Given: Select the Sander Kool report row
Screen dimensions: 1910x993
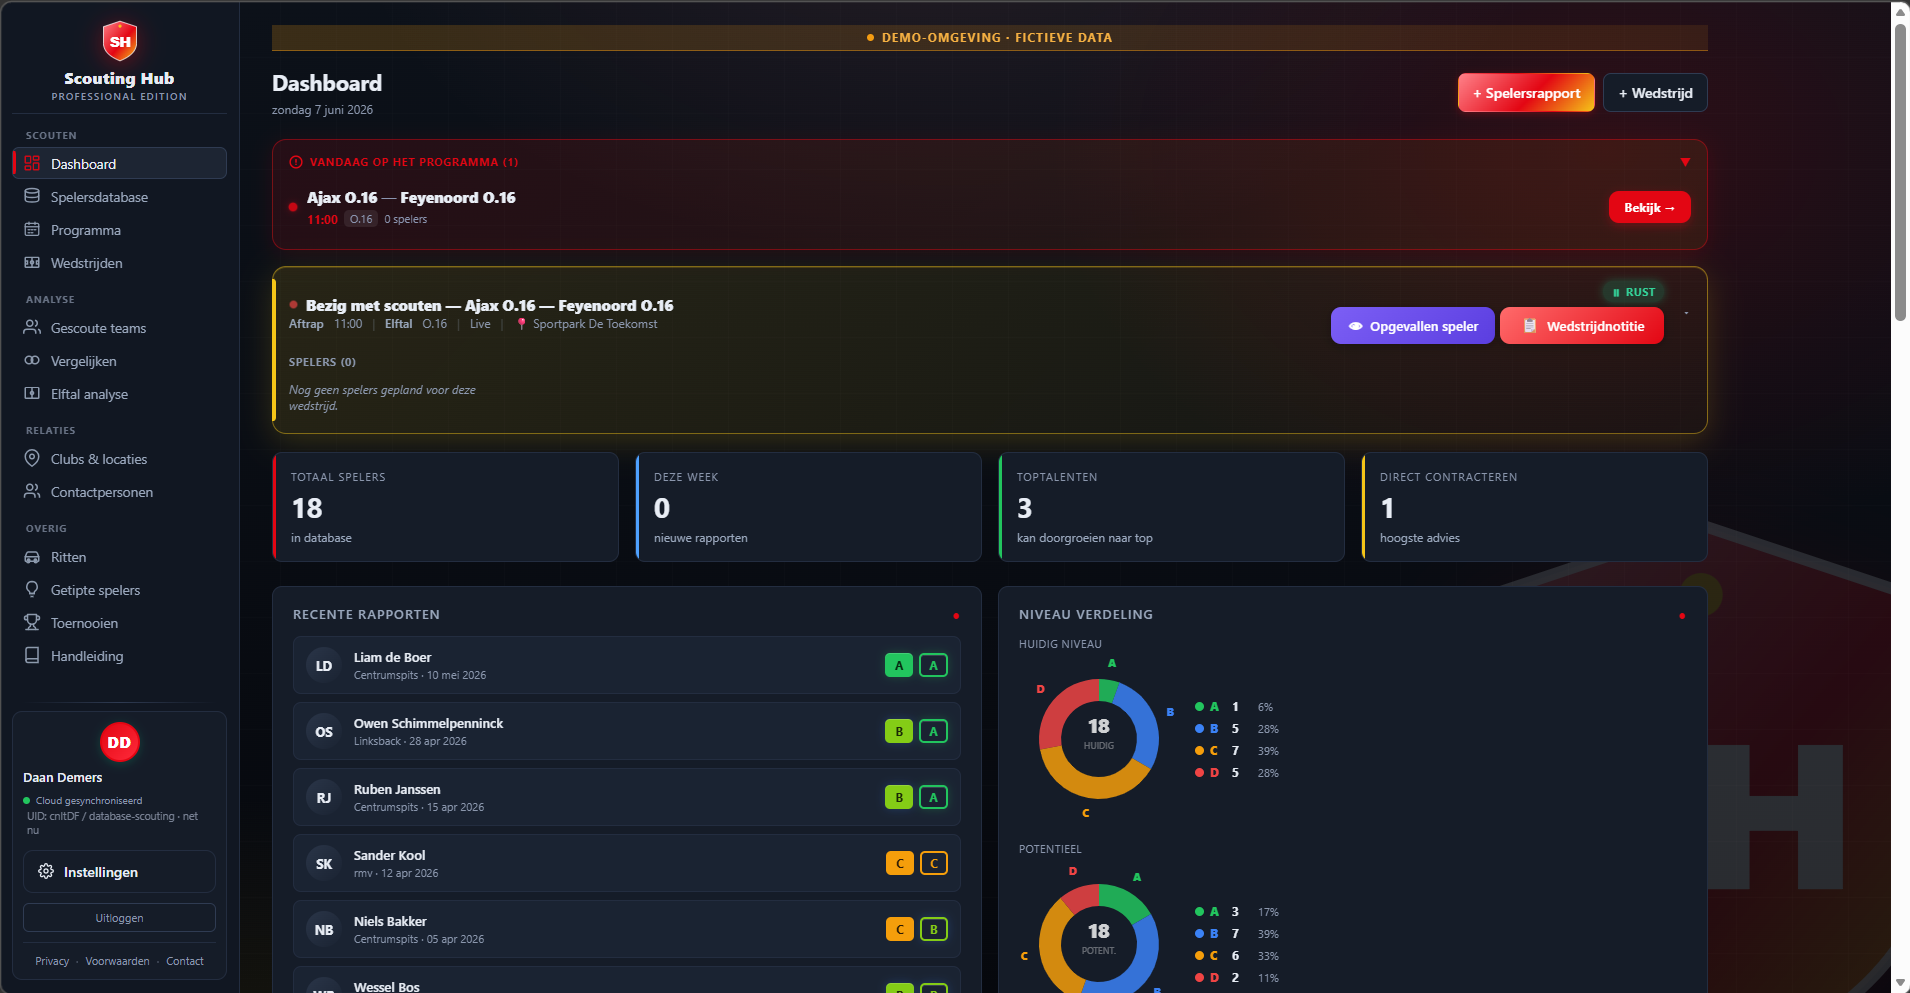Looking at the screenshot, I should [x=626, y=864].
